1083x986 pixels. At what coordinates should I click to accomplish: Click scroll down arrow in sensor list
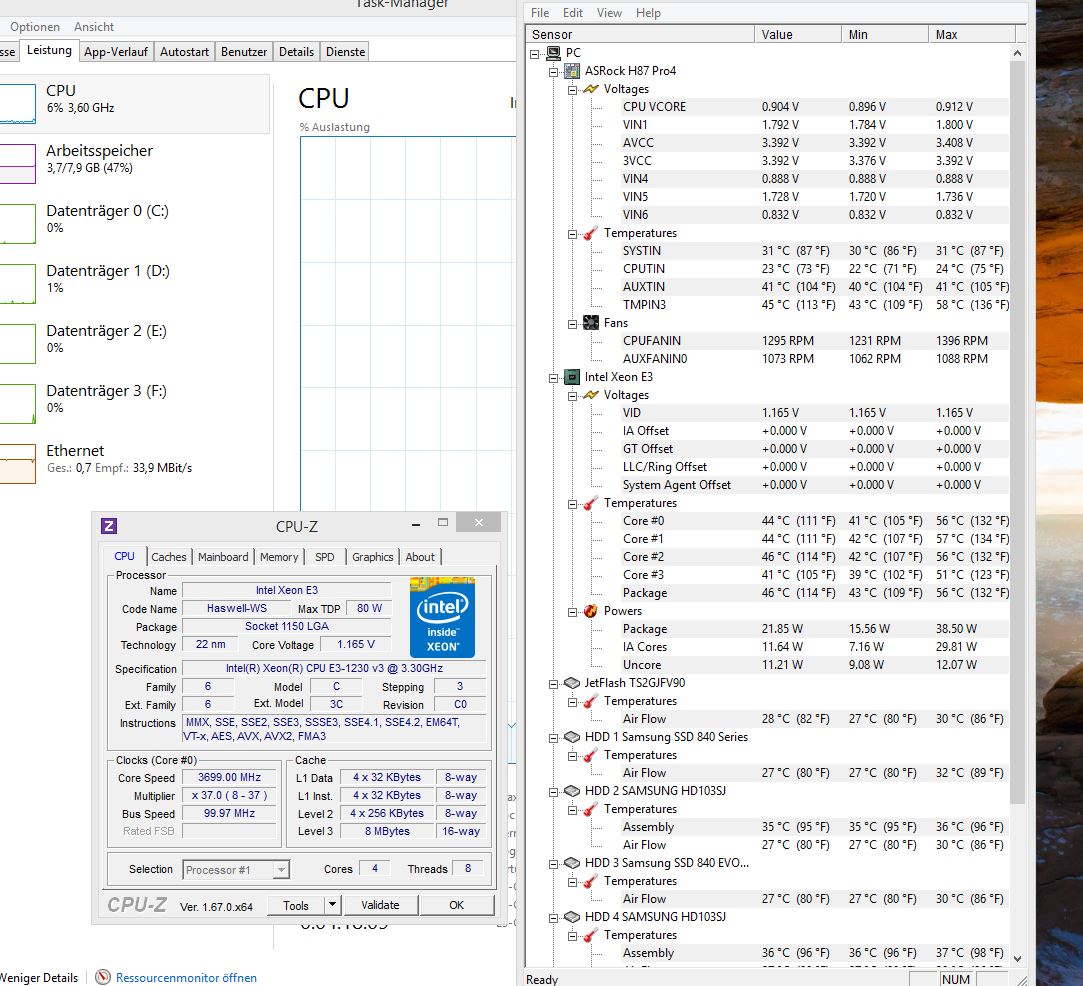coord(1017,958)
